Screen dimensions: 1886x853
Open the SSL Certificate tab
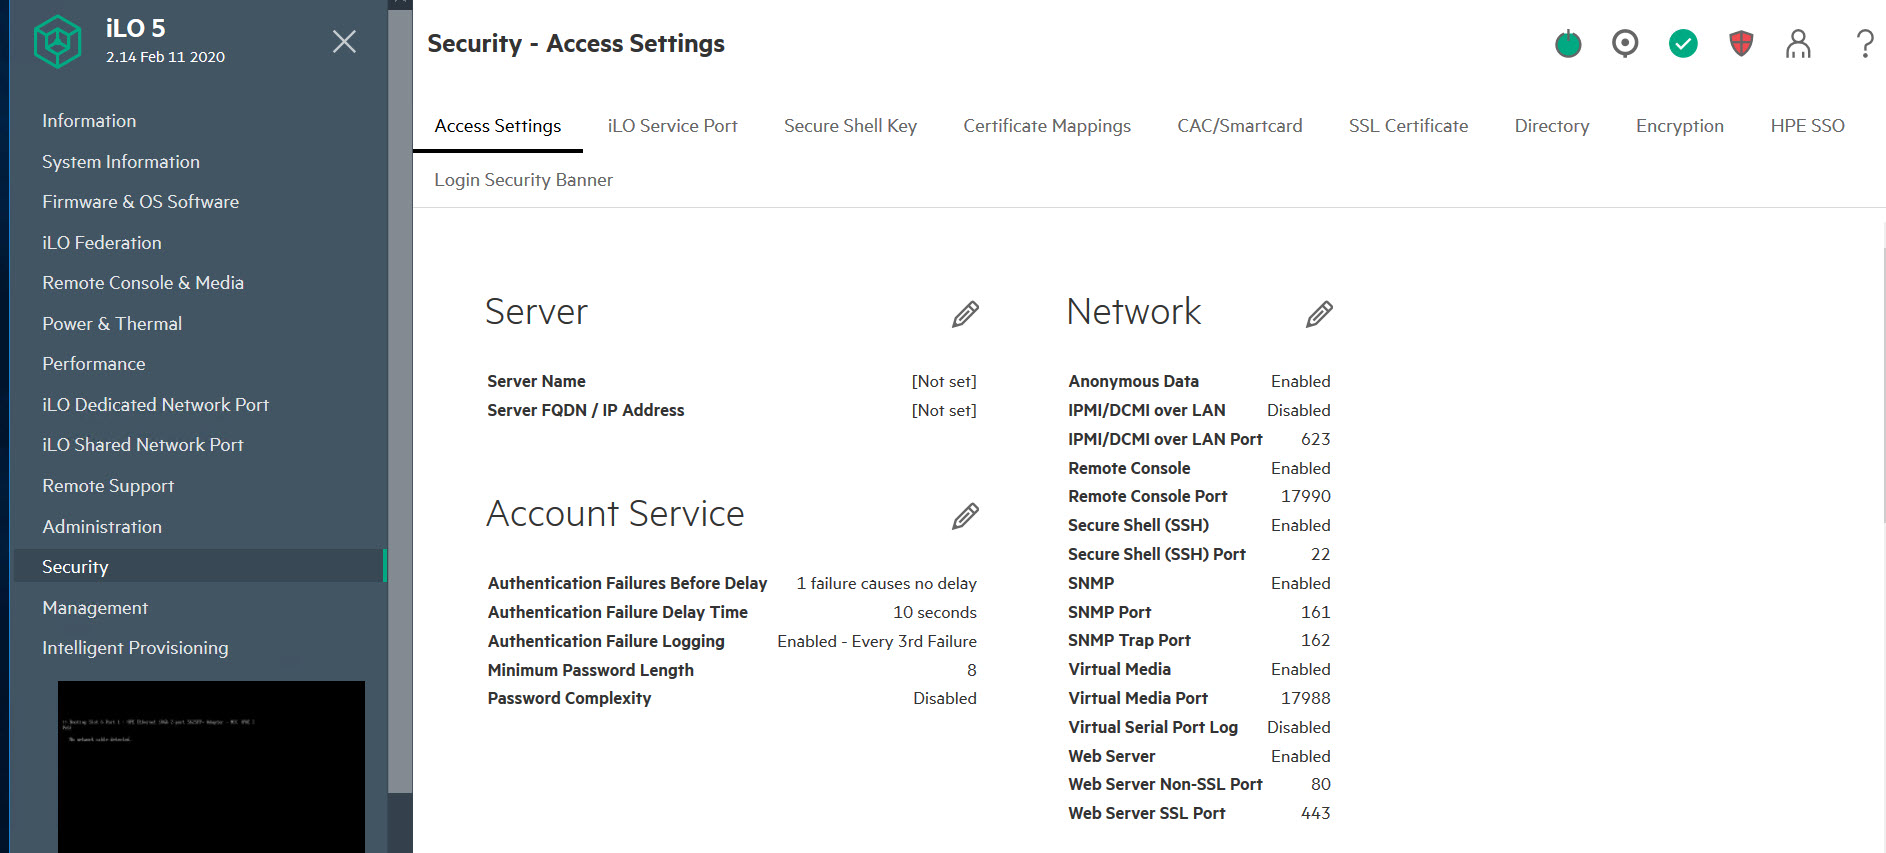point(1408,126)
